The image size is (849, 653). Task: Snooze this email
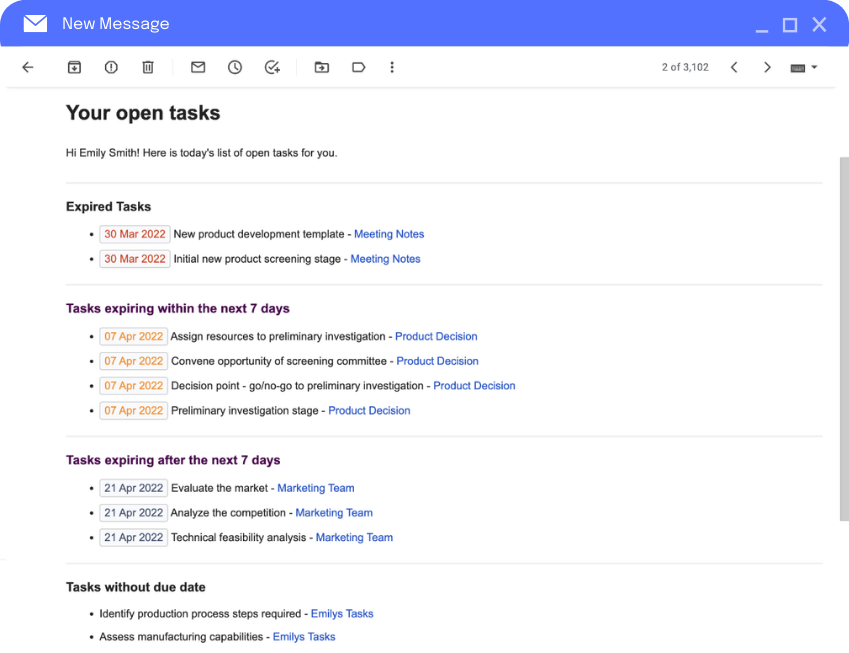tap(234, 67)
